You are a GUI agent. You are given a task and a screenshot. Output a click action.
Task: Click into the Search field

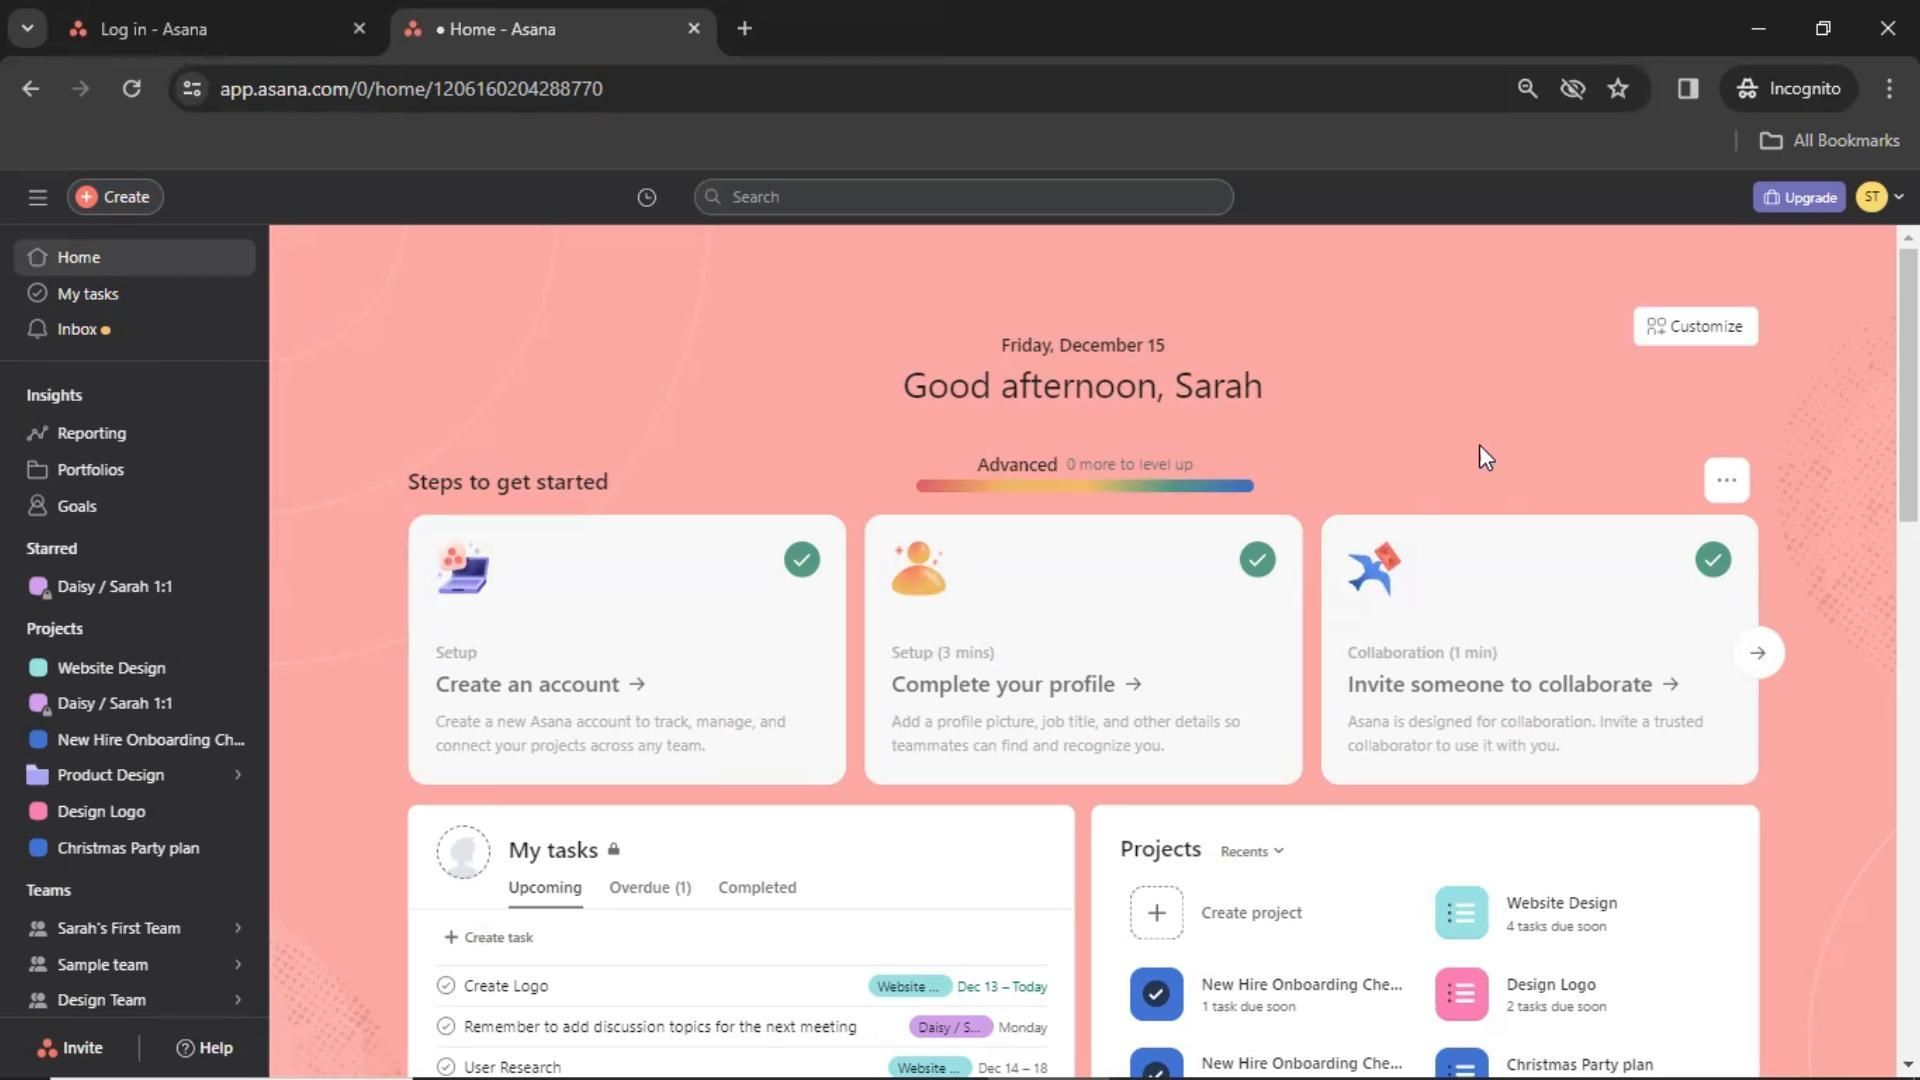[963, 197]
